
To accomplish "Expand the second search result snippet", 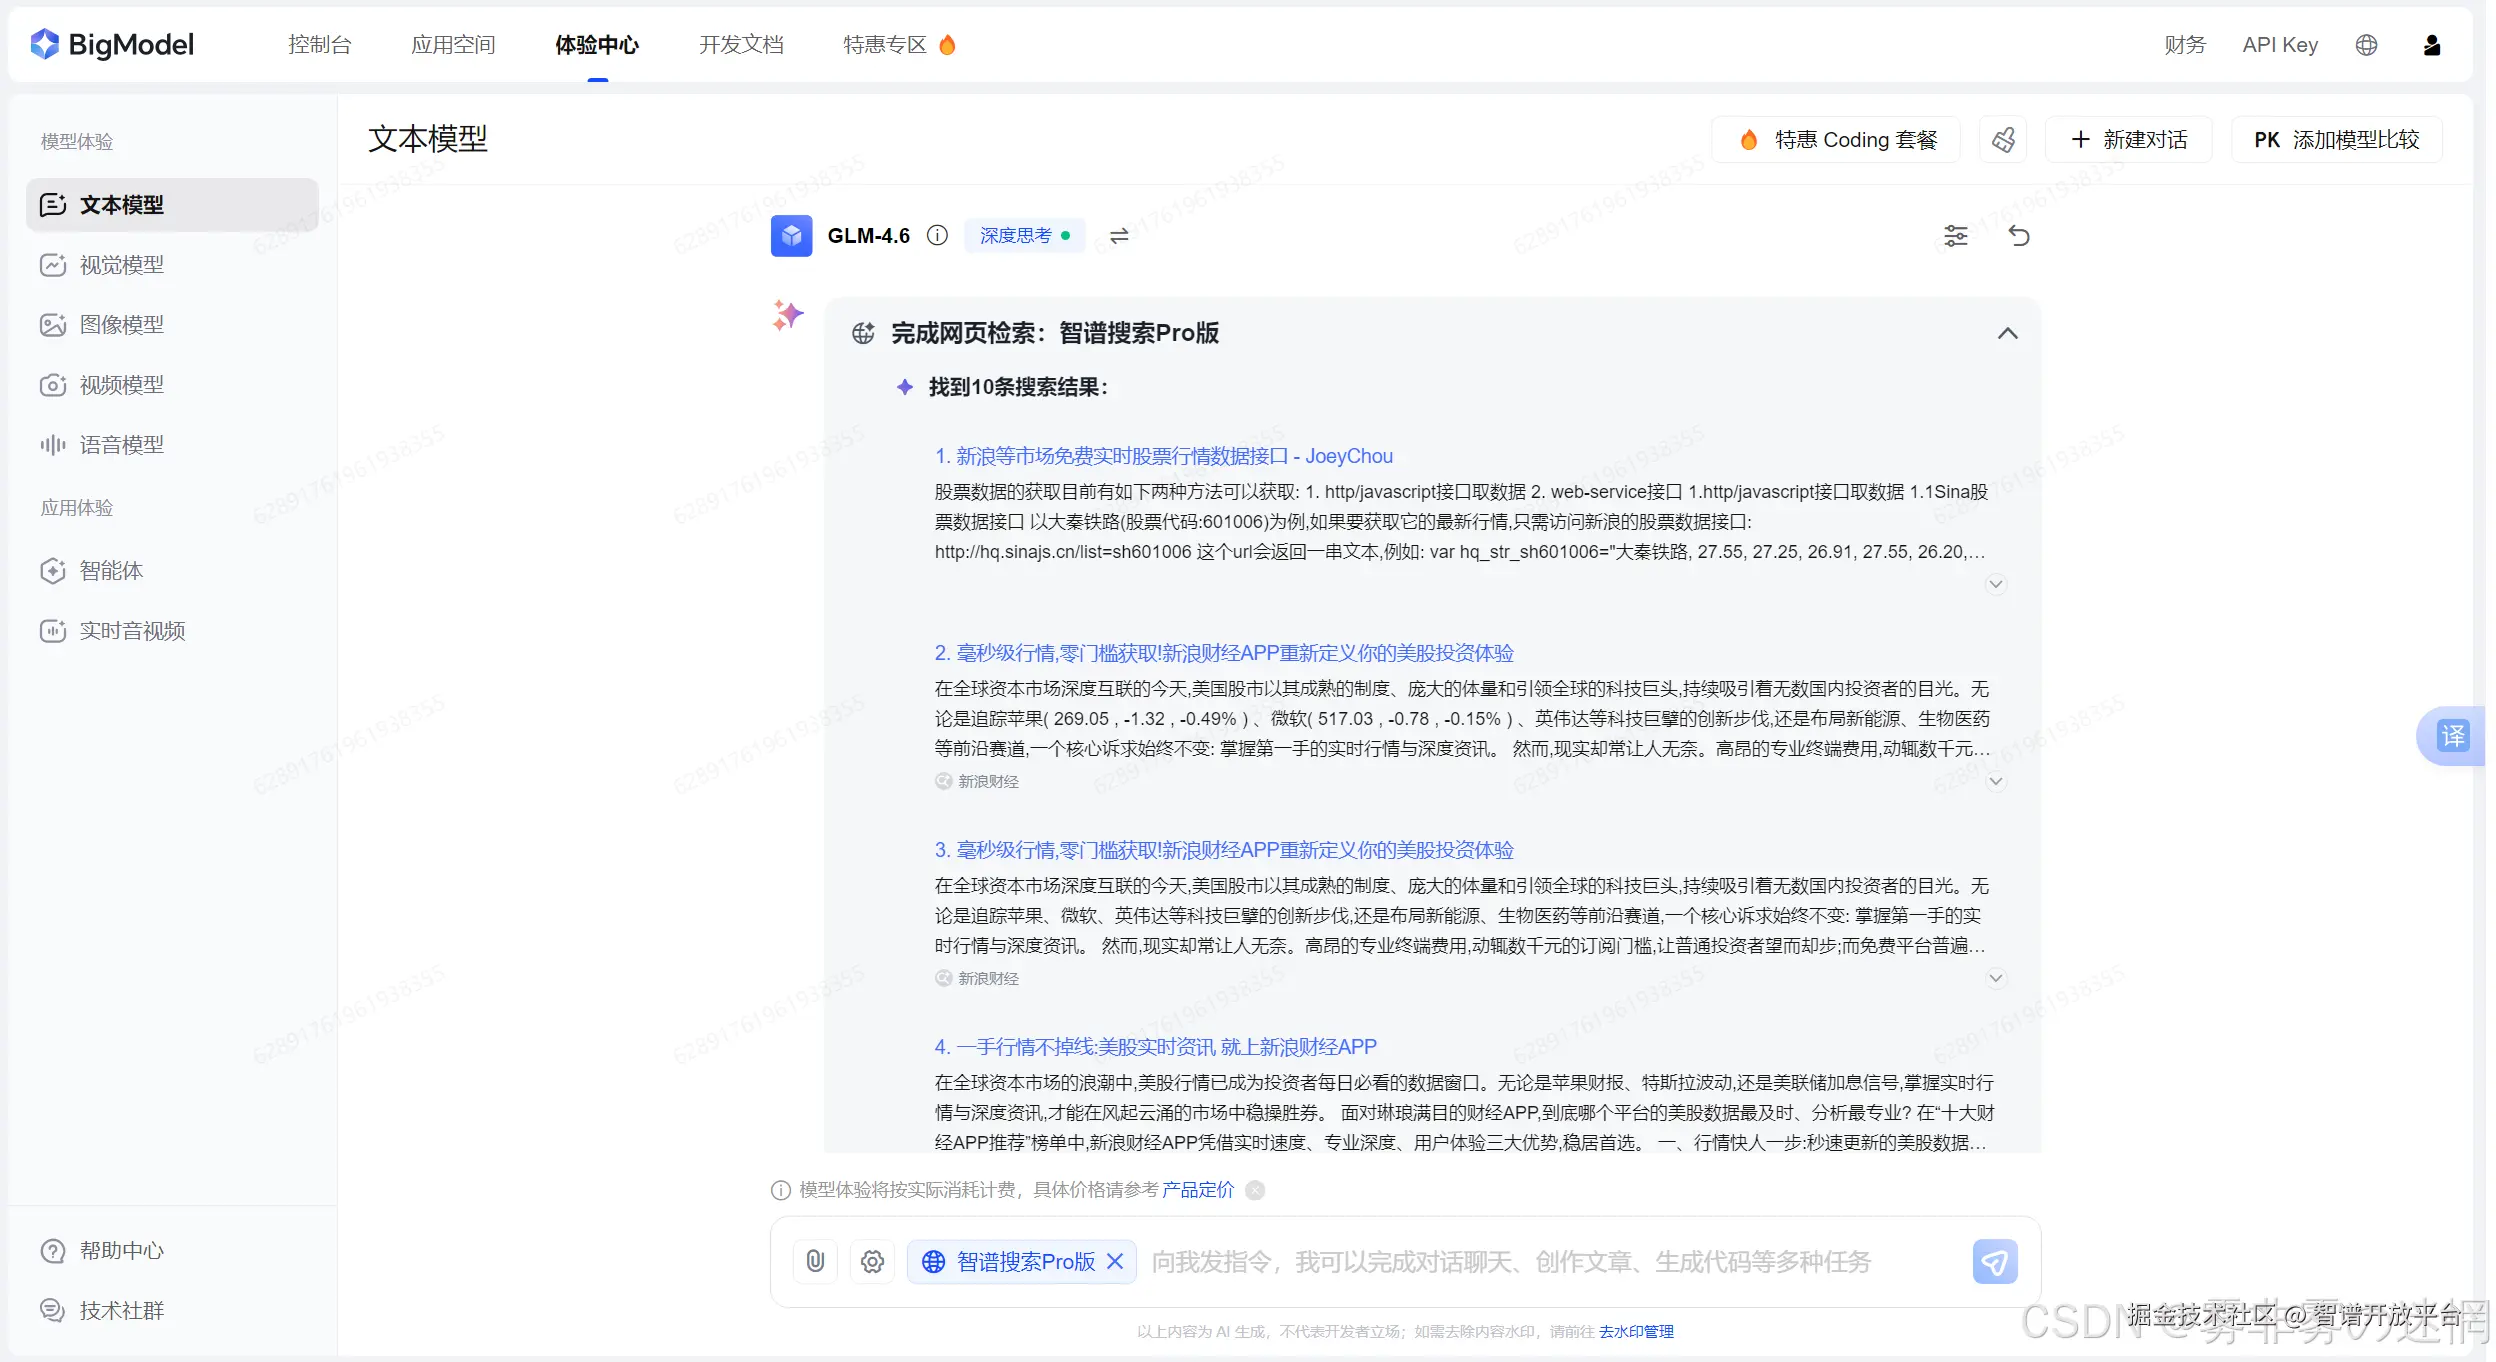I will point(1995,781).
